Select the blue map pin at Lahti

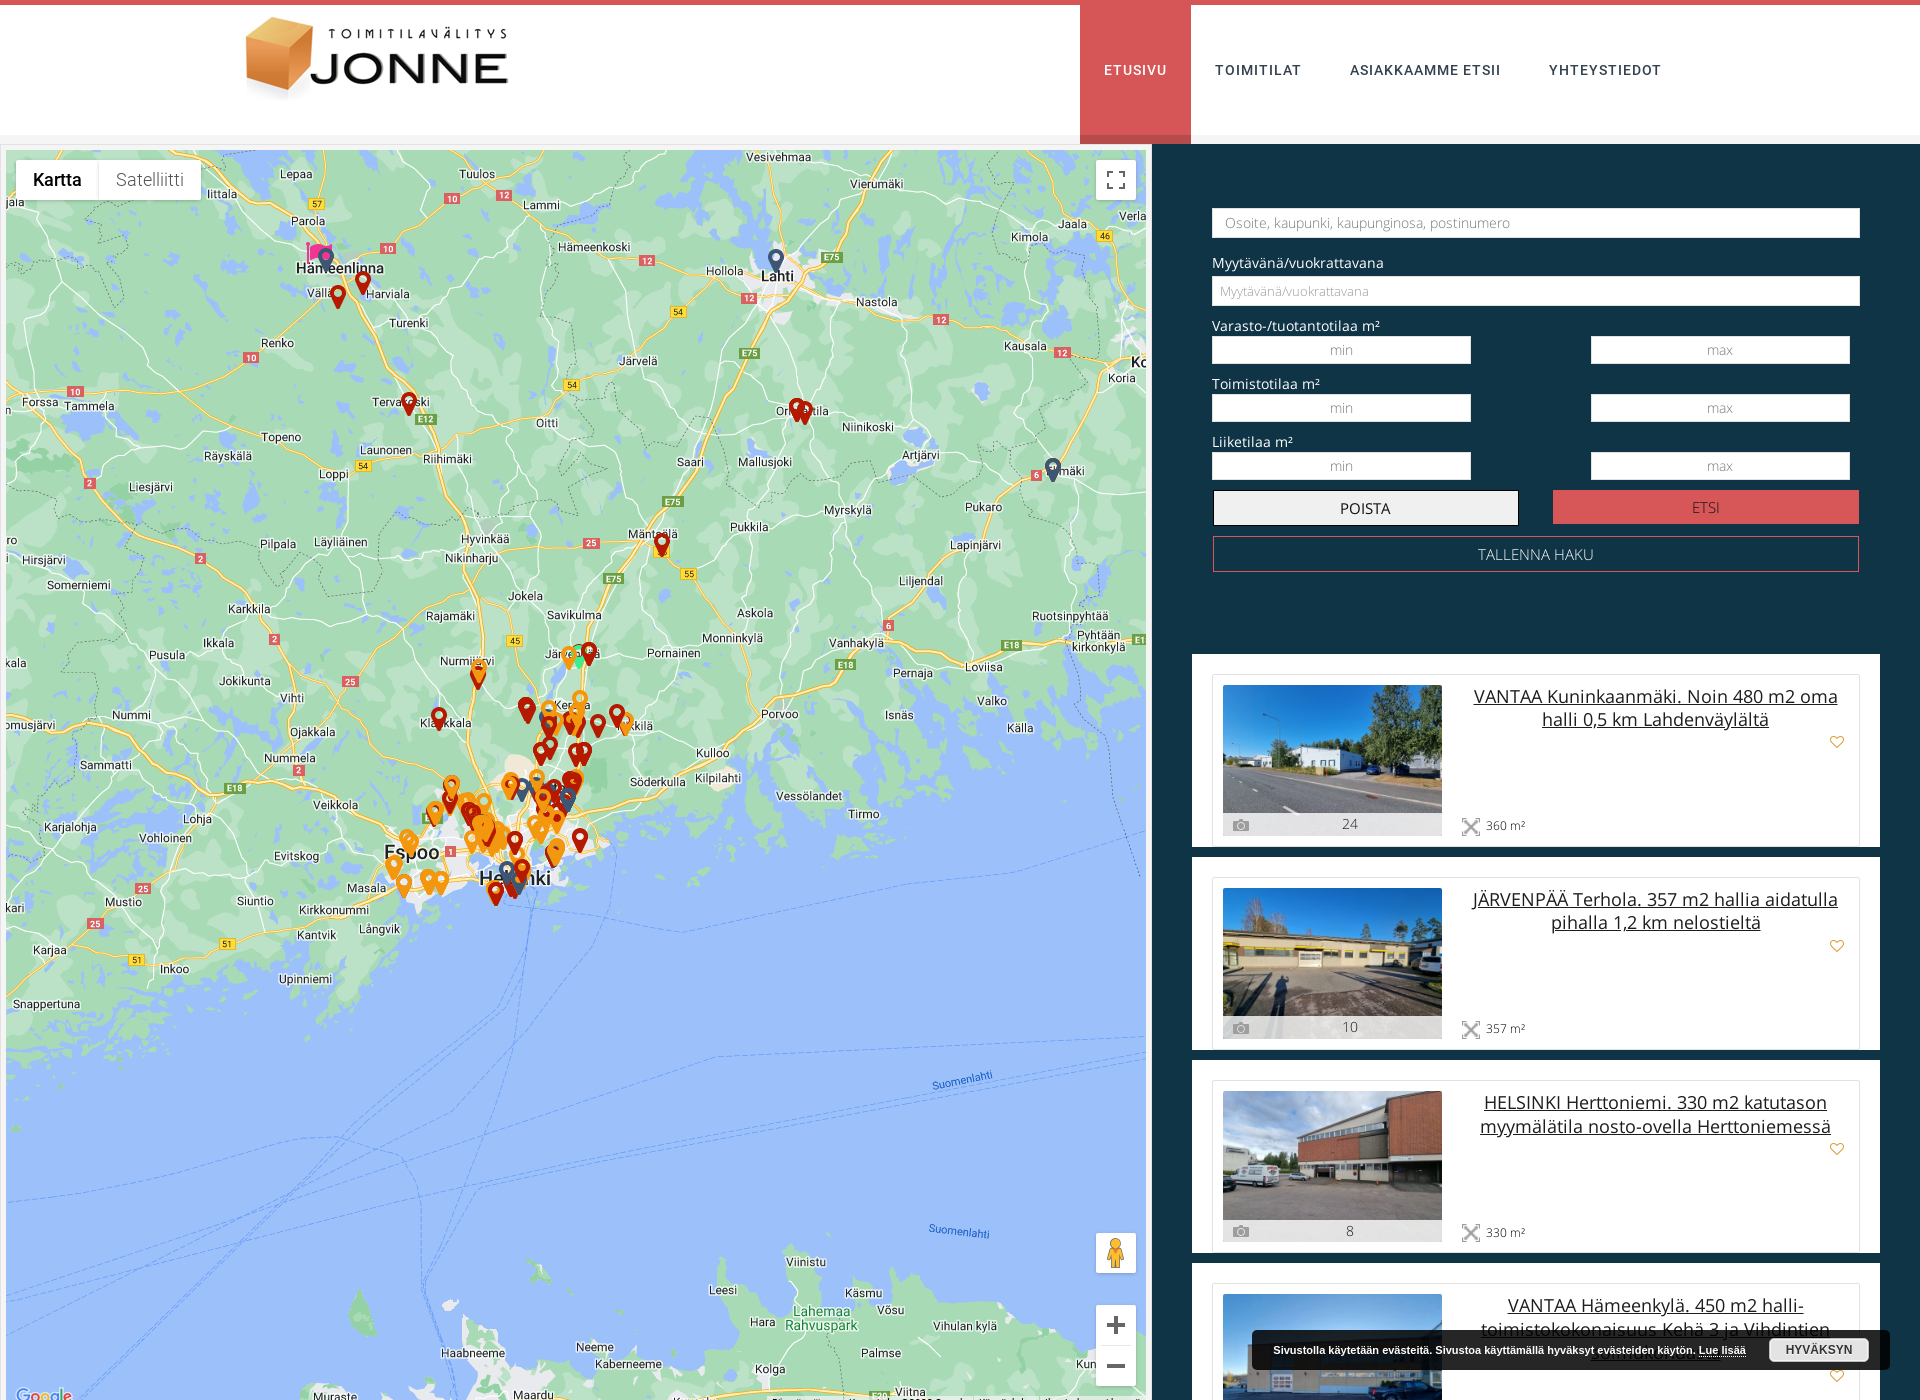[776, 261]
